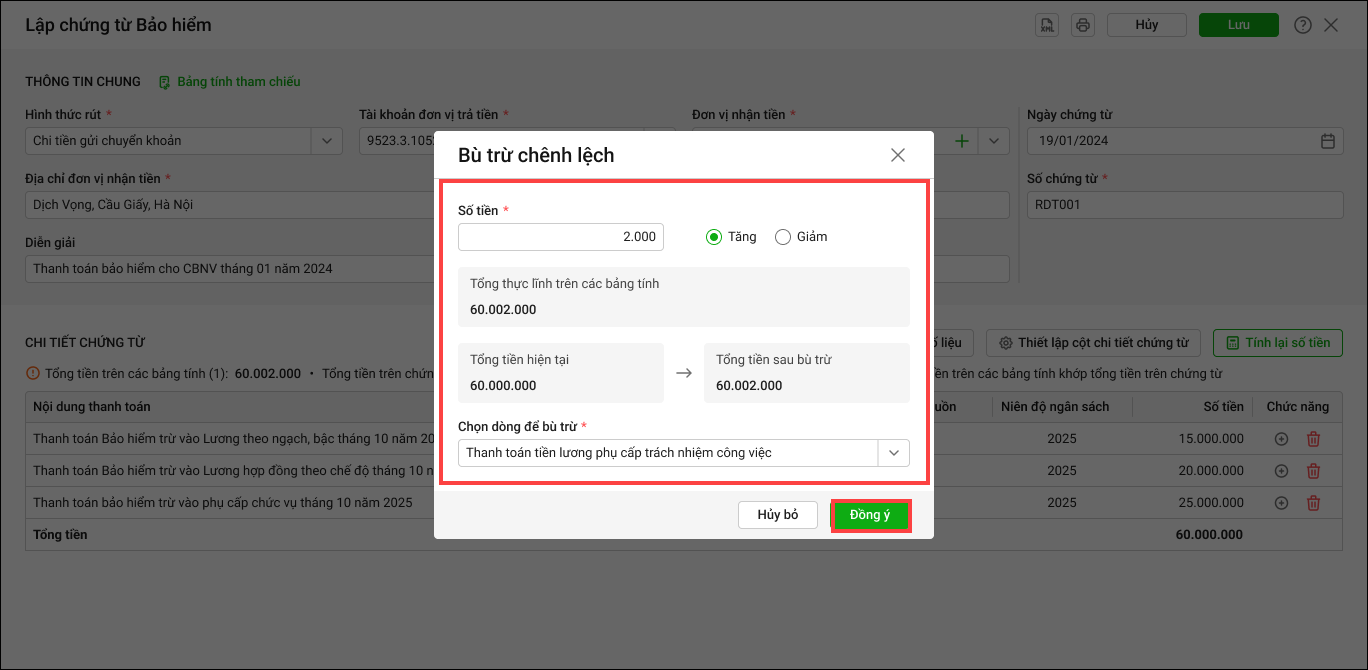
Task: Delete the 25.000.000 row with trash icon
Action: (1314, 503)
